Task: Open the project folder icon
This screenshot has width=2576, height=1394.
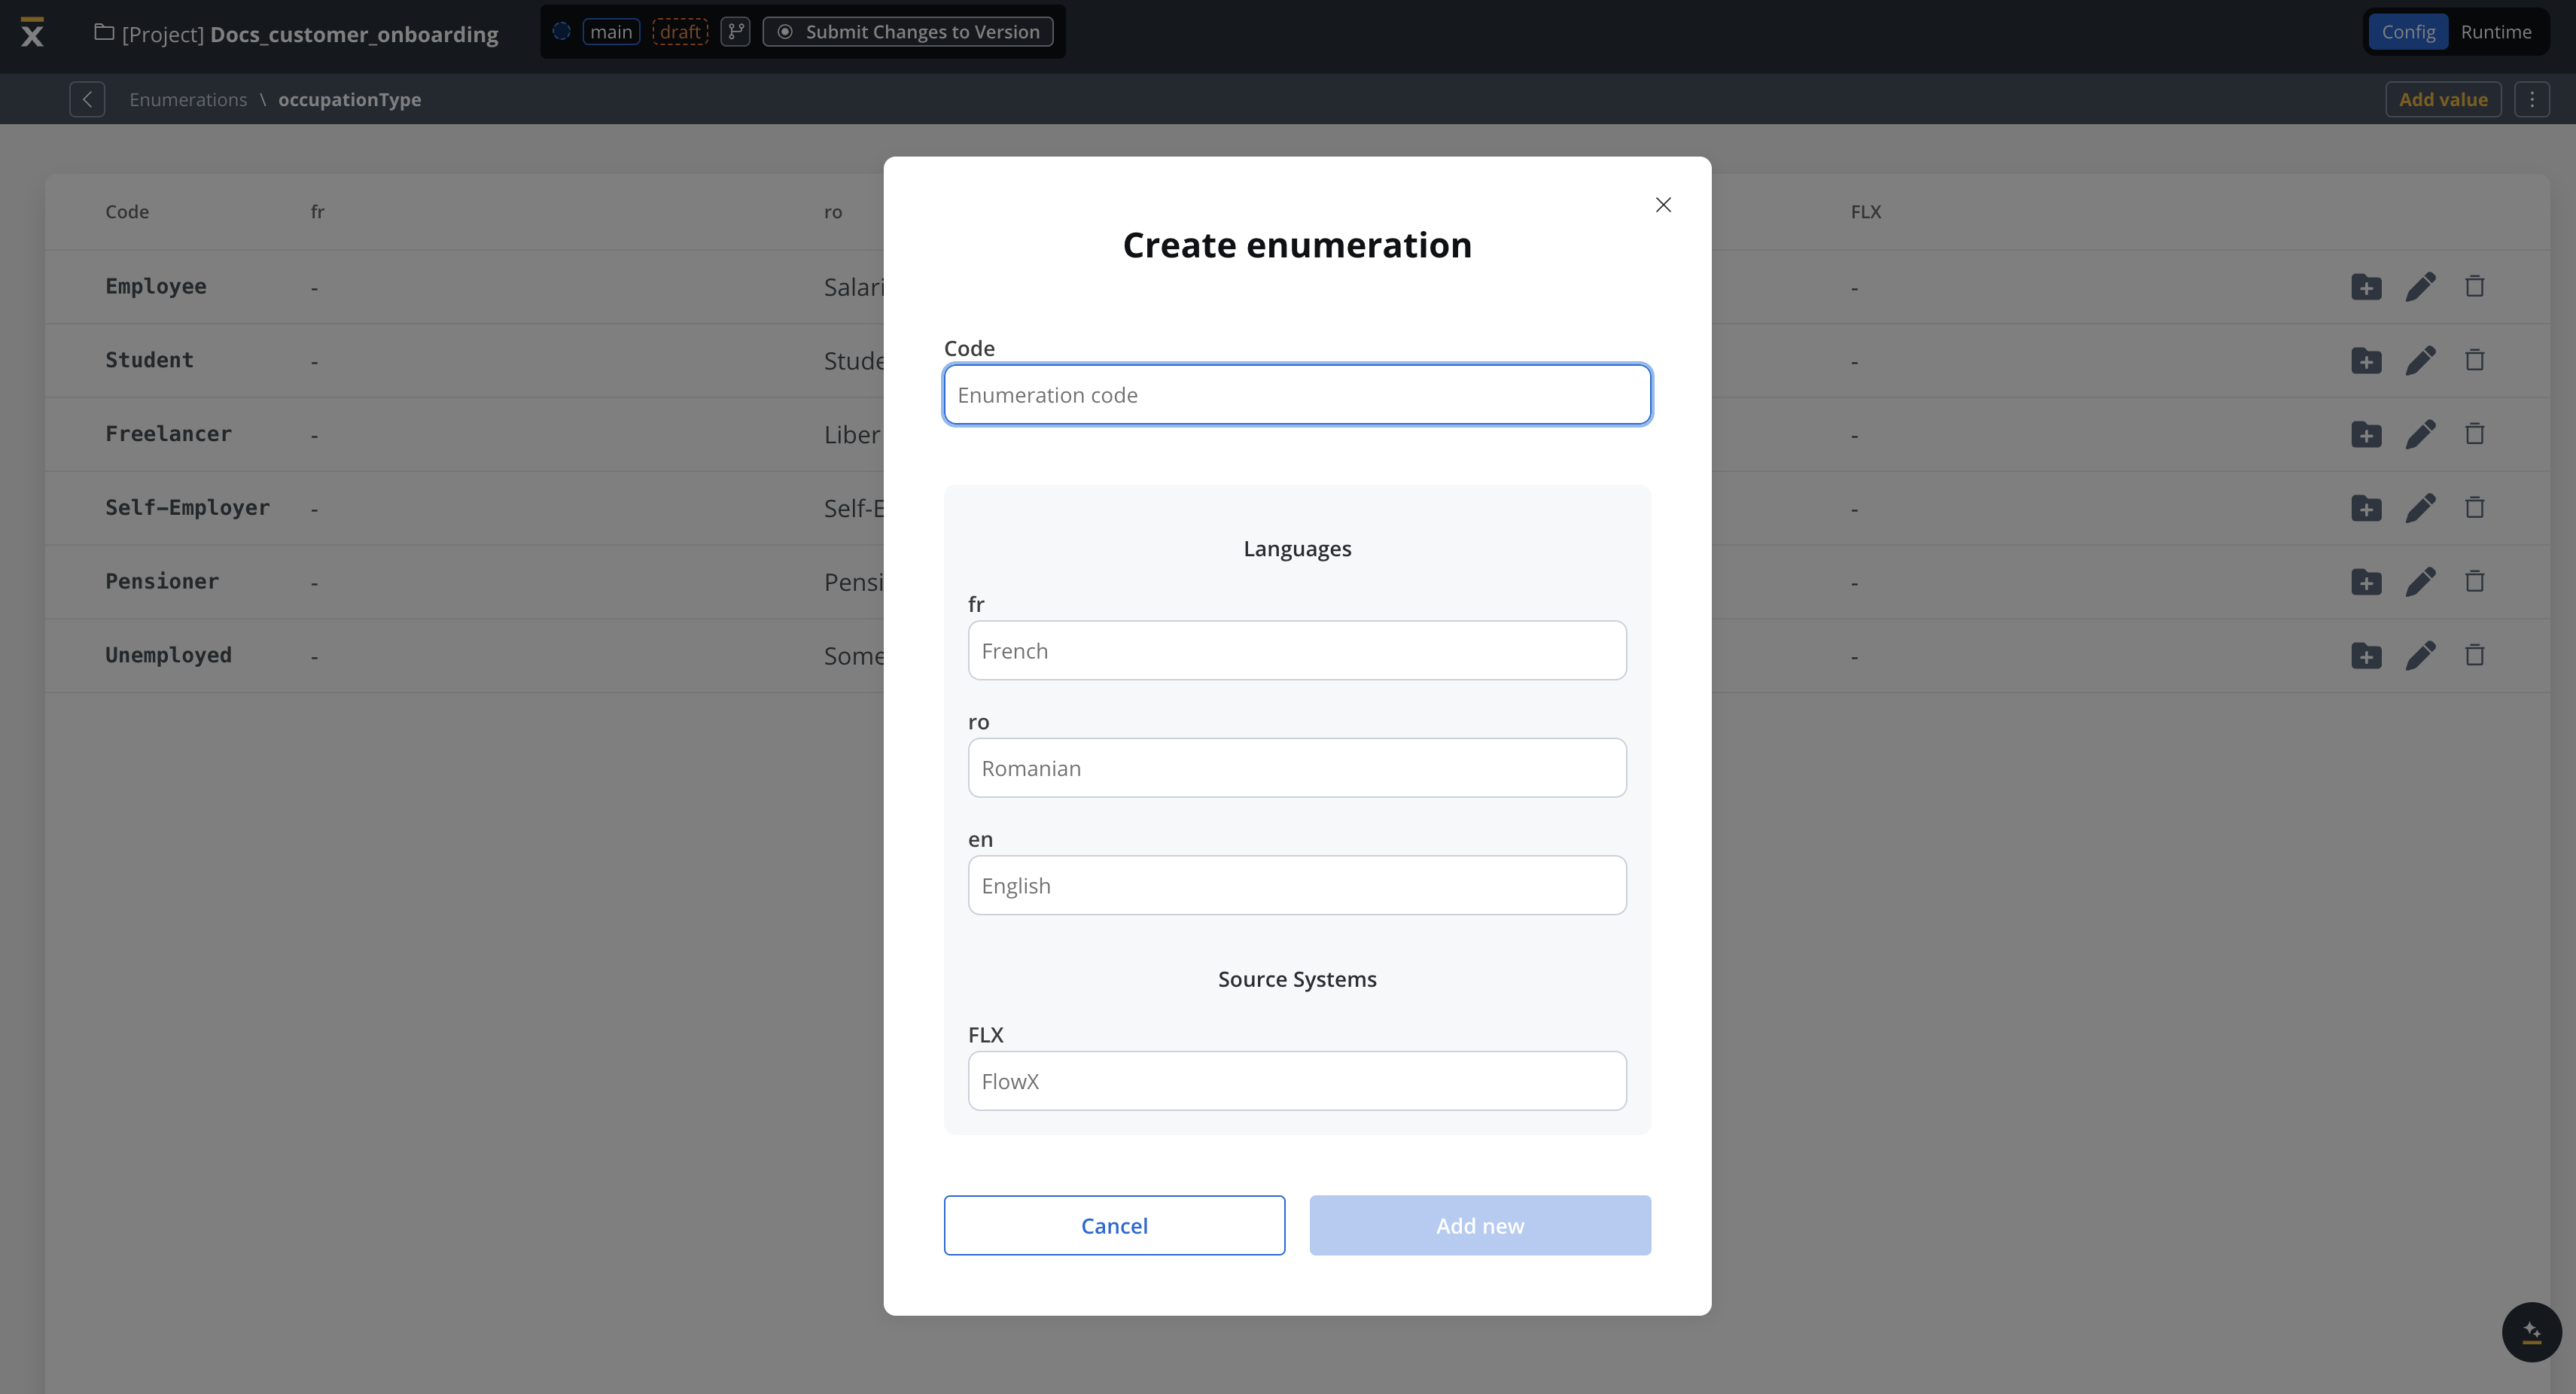Action: (x=103, y=33)
